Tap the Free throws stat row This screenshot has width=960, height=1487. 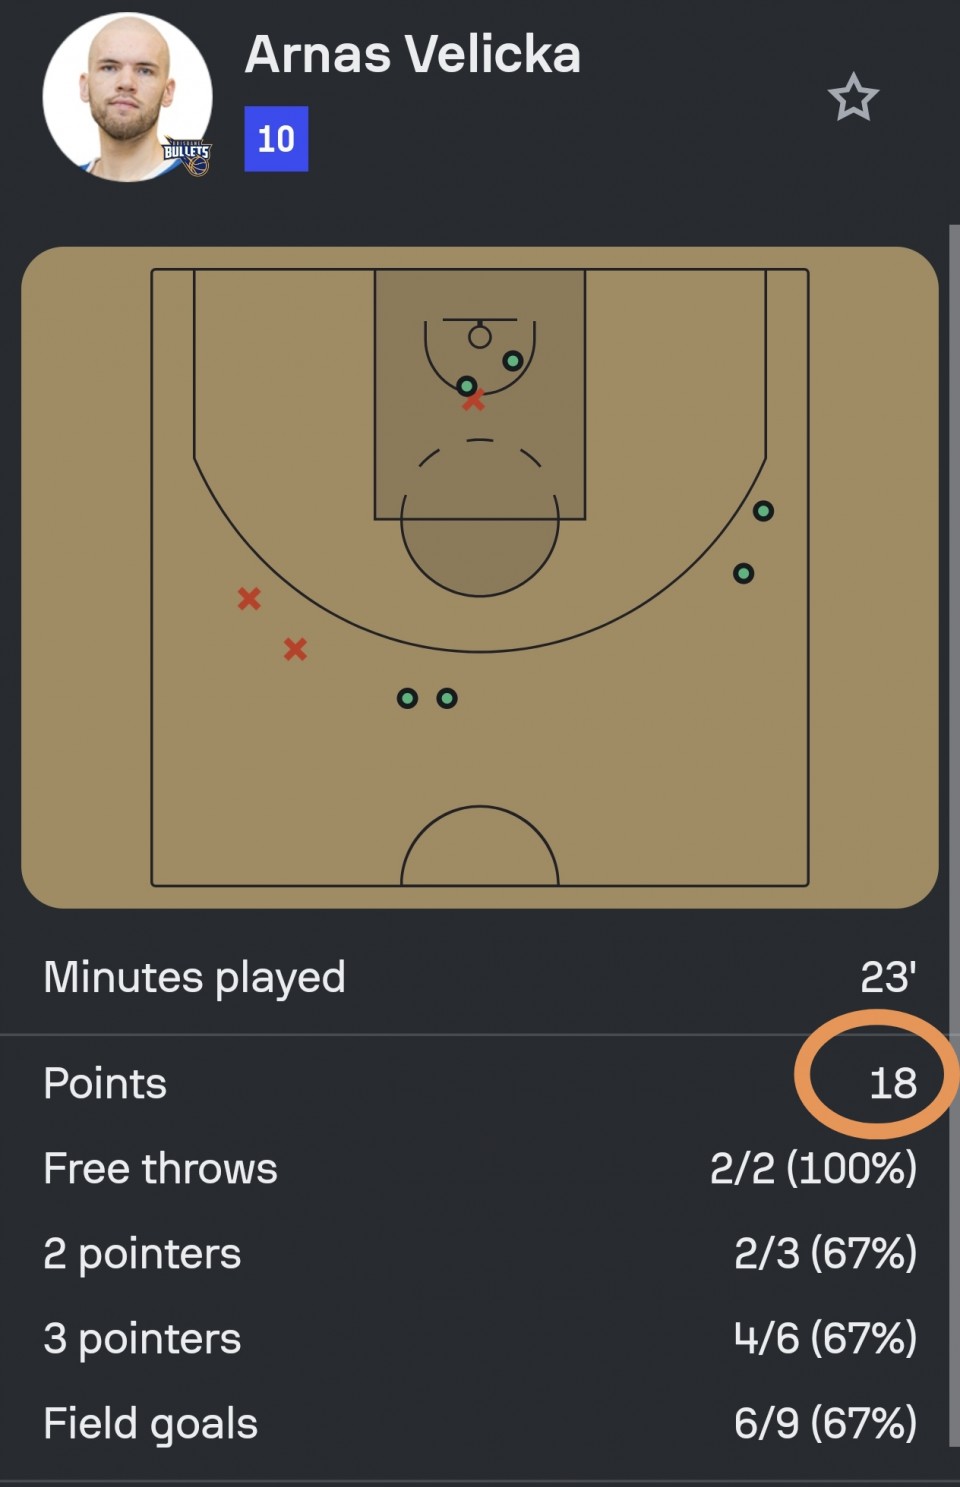tap(480, 1168)
